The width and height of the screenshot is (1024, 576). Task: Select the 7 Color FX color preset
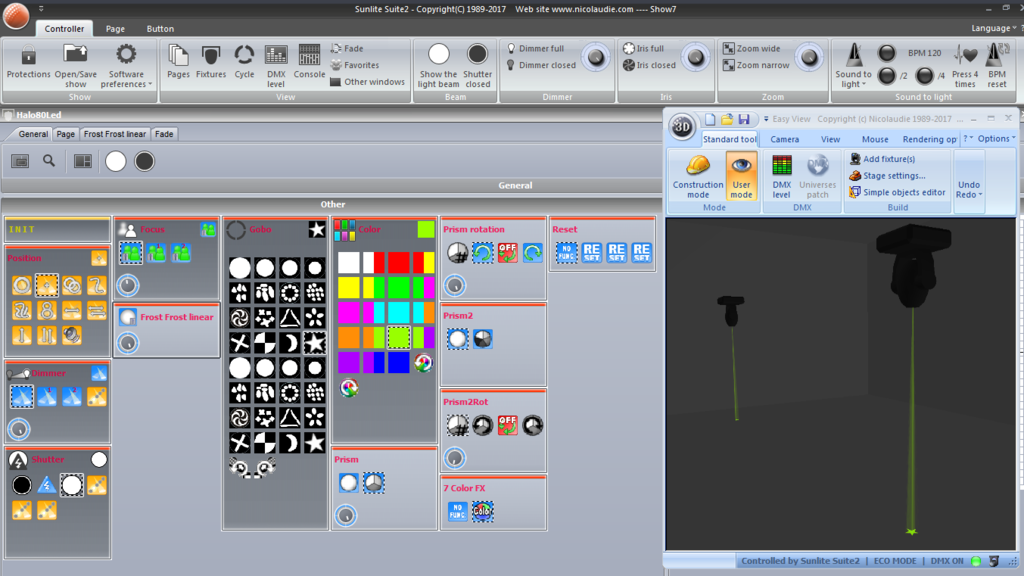tap(483, 511)
